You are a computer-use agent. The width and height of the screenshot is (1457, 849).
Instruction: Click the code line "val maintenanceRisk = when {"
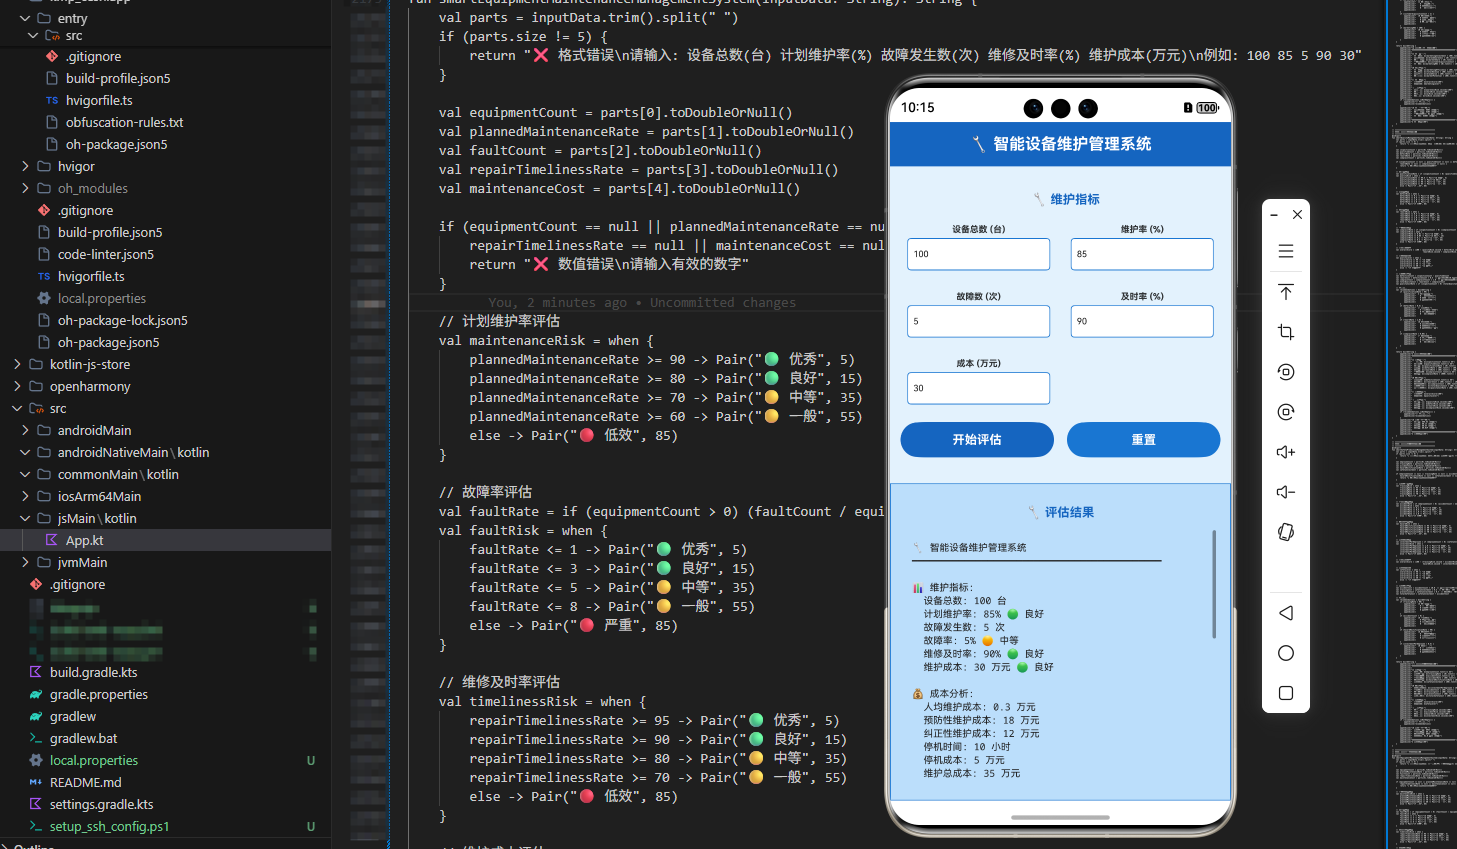click(546, 340)
